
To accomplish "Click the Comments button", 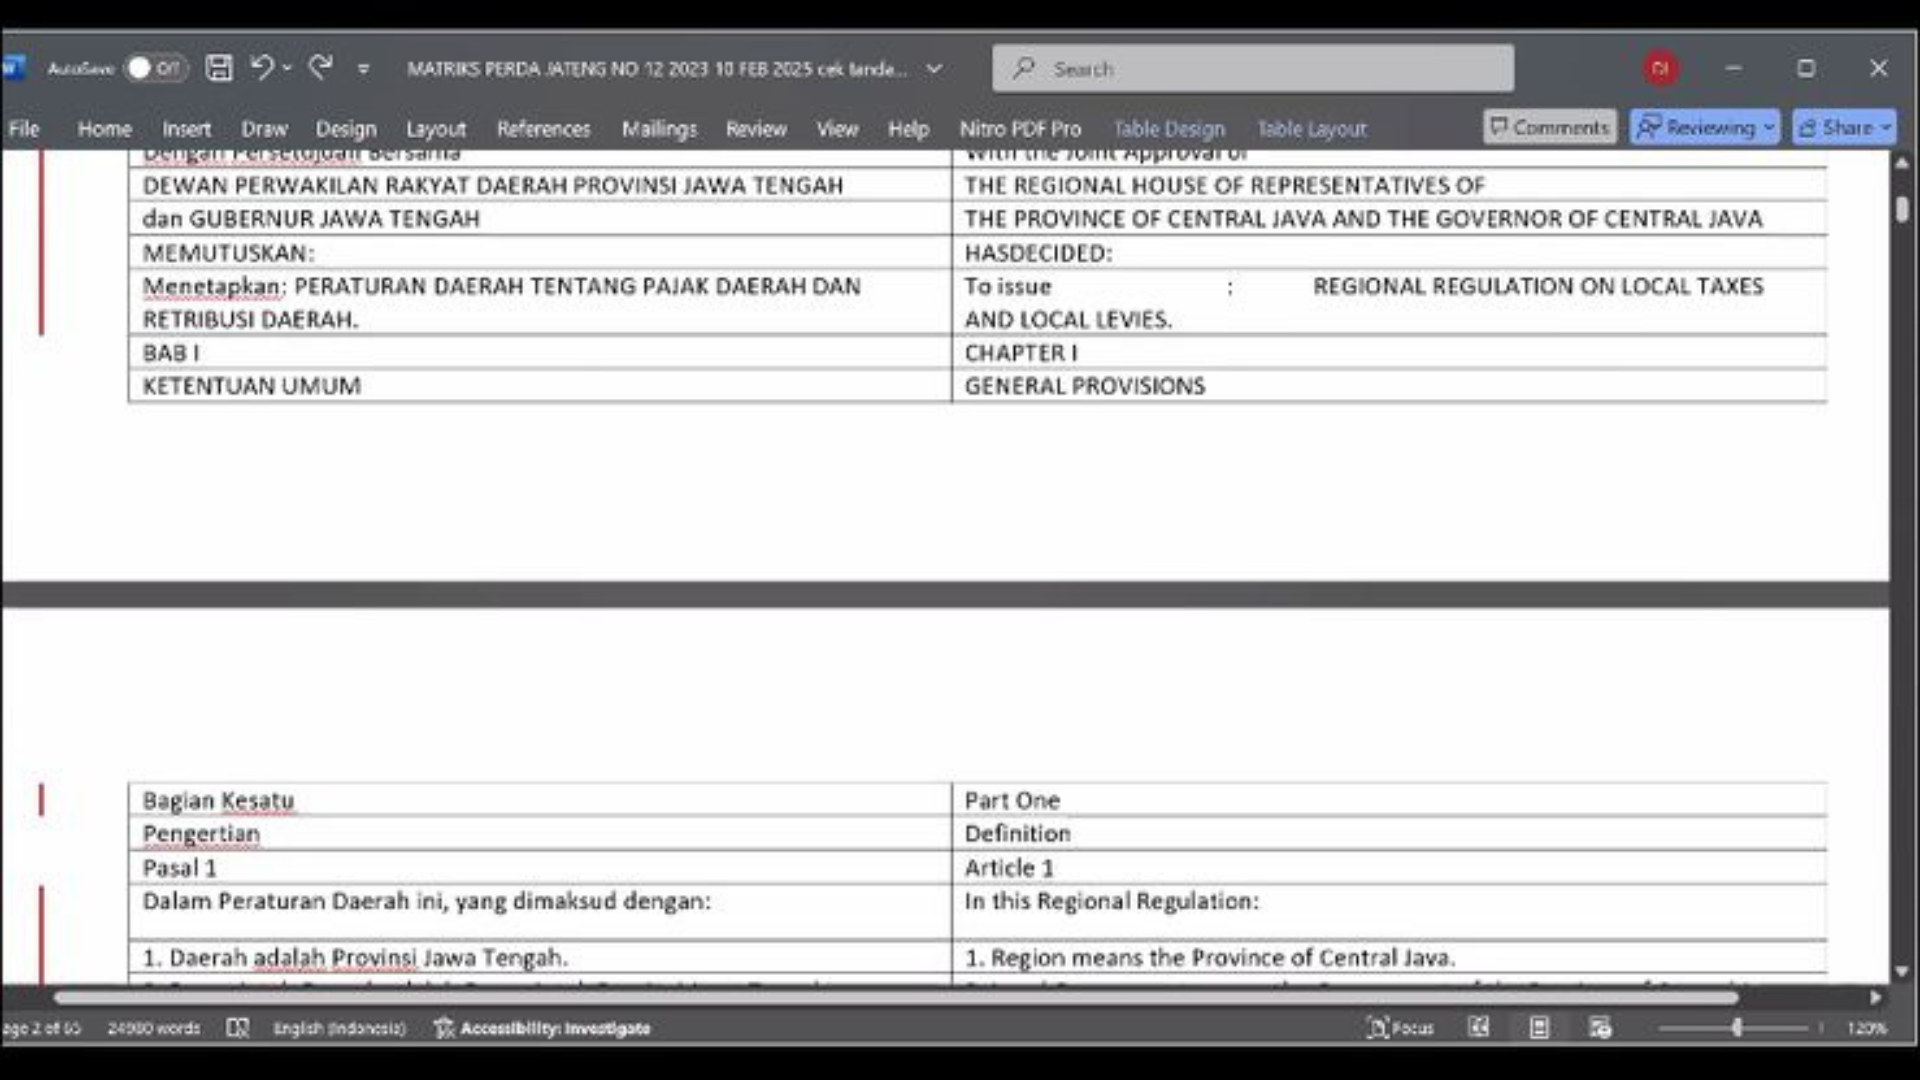I will pos(1549,127).
